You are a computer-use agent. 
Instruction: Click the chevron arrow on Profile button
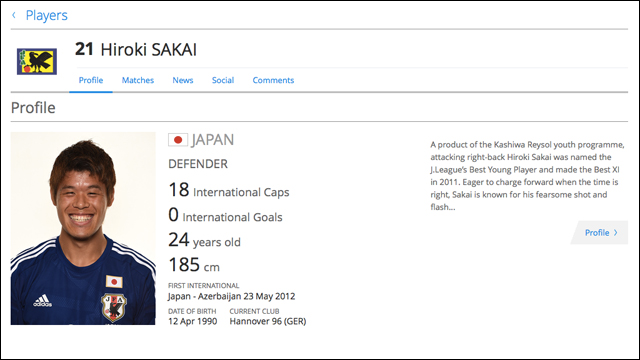tap(616, 233)
